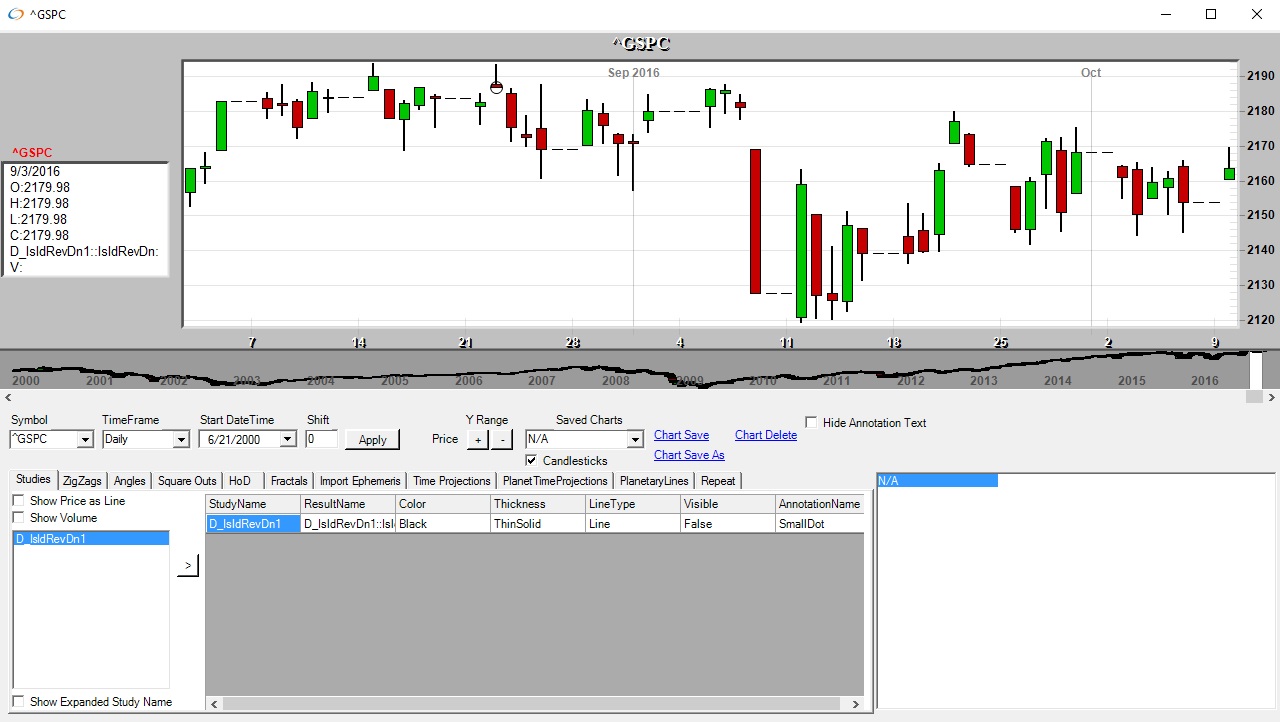Click the app icon in title bar
Viewport: 1280px width, 722px height.
15,15
